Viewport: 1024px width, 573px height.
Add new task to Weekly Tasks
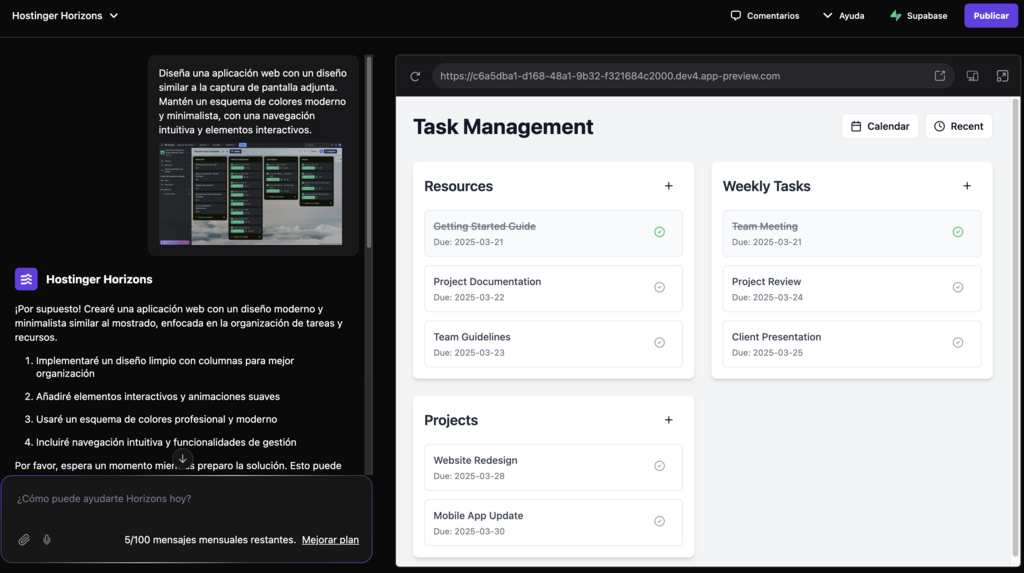[x=967, y=186]
